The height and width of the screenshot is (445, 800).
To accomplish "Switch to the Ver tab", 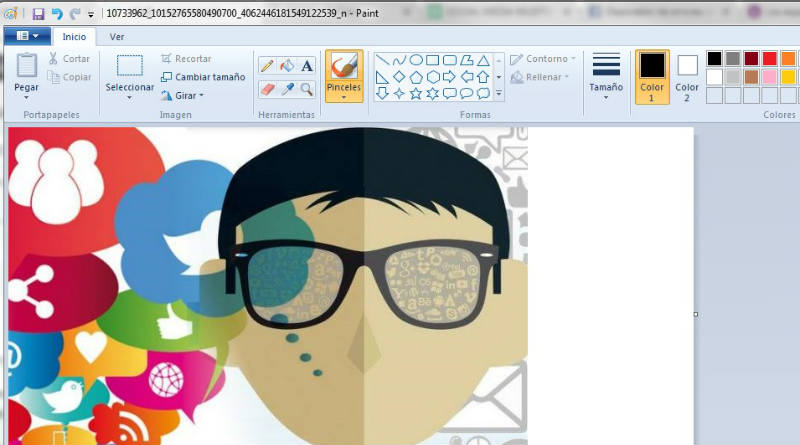I will click(x=117, y=37).
